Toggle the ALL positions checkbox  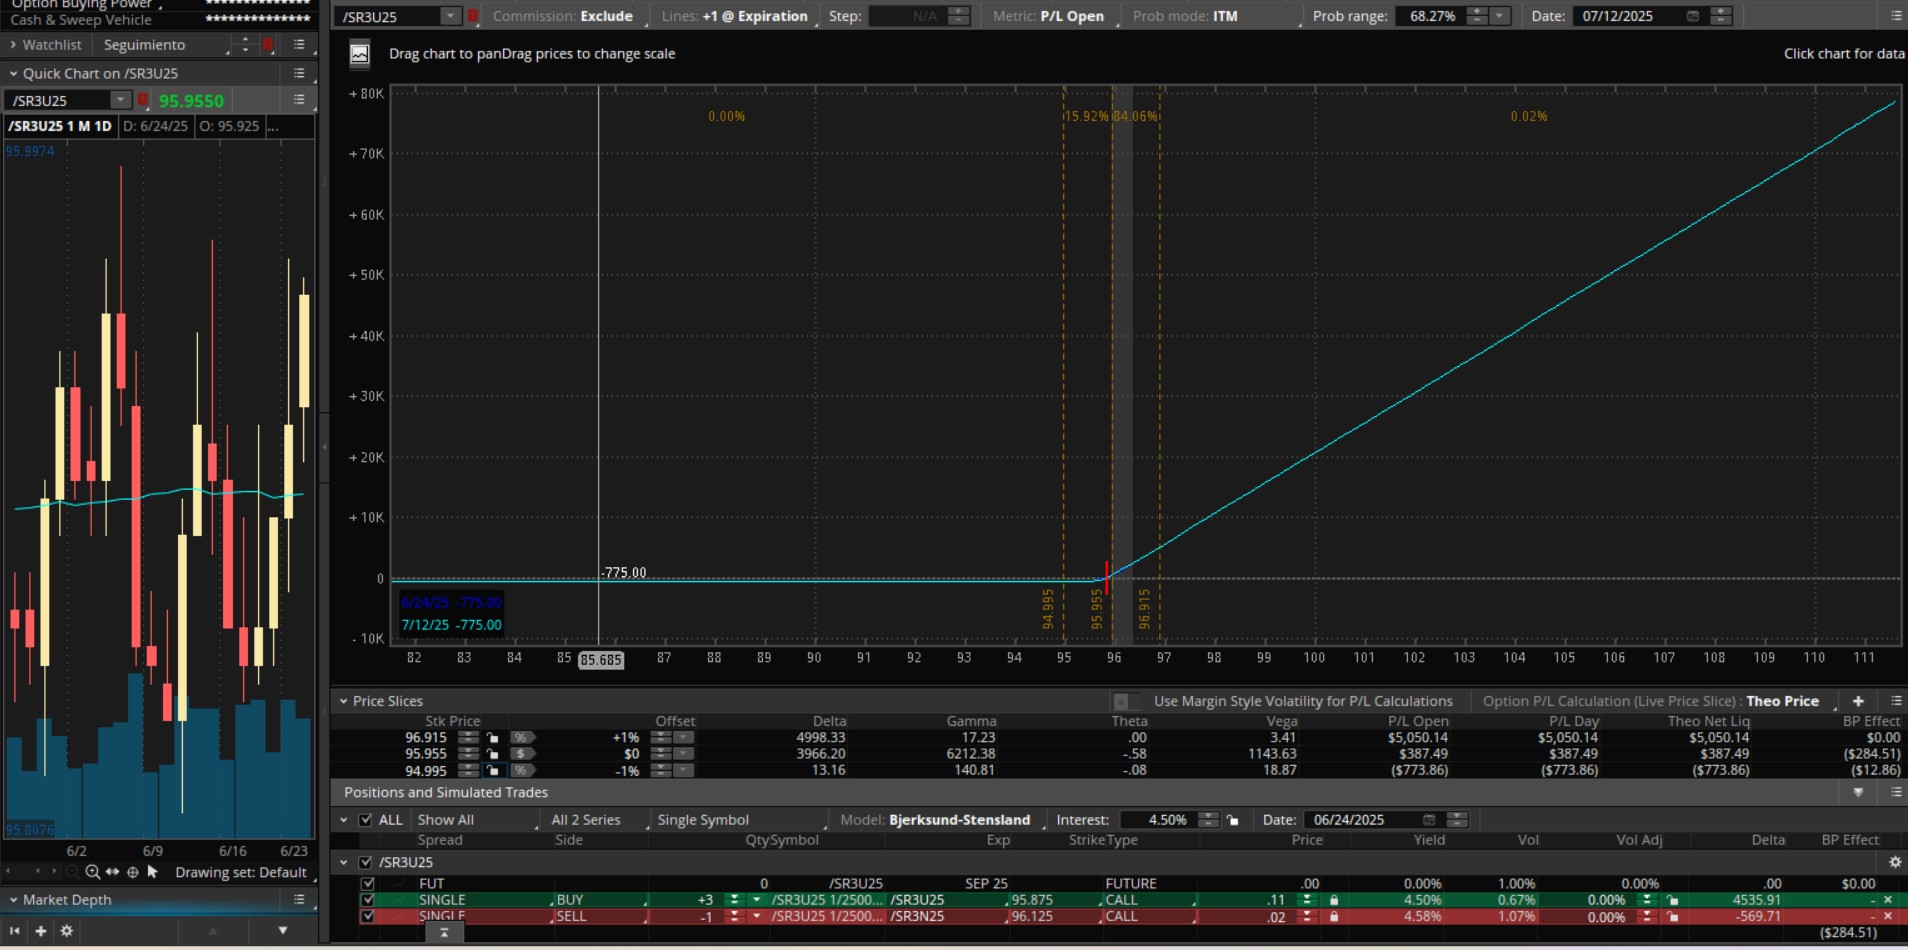366,820
